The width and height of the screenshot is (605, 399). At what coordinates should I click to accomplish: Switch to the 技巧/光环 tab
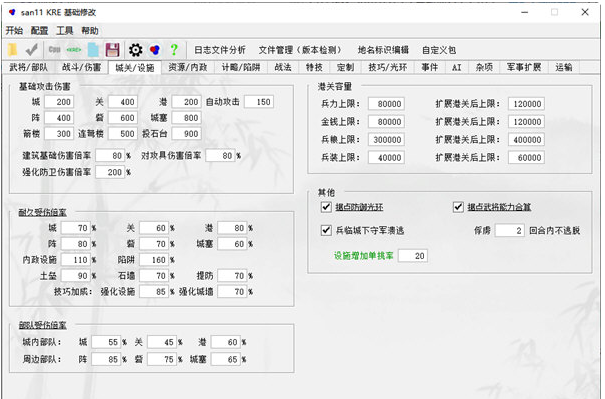[x=388, y=68]
